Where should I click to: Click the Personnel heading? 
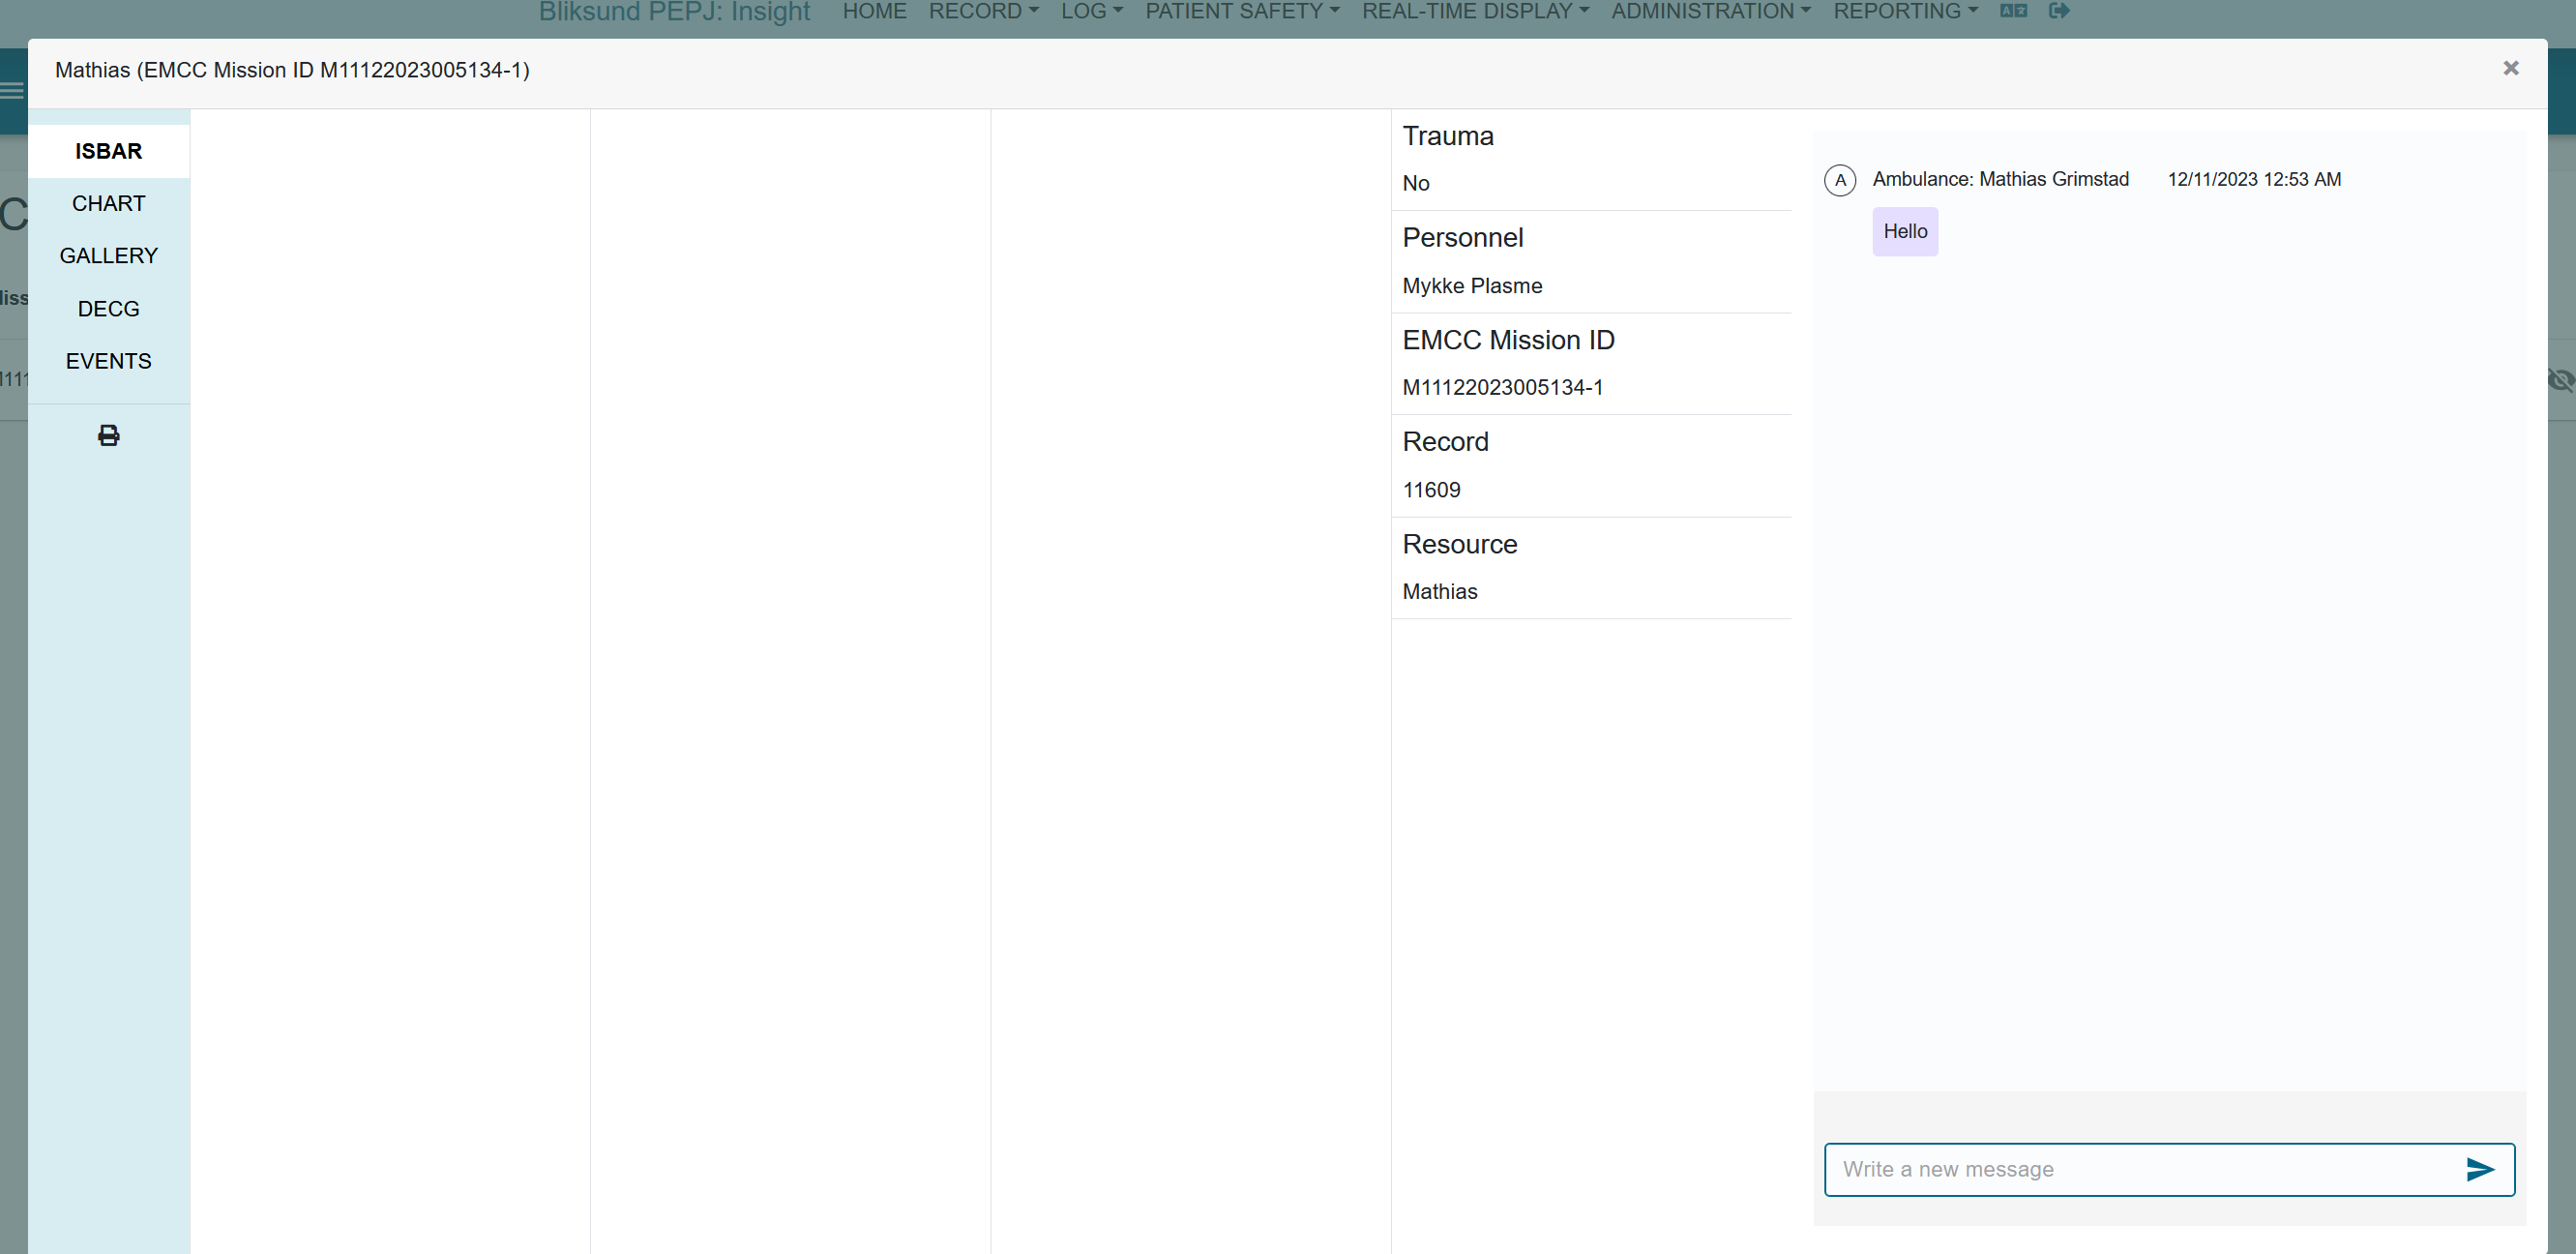[x=1462, y=238]
